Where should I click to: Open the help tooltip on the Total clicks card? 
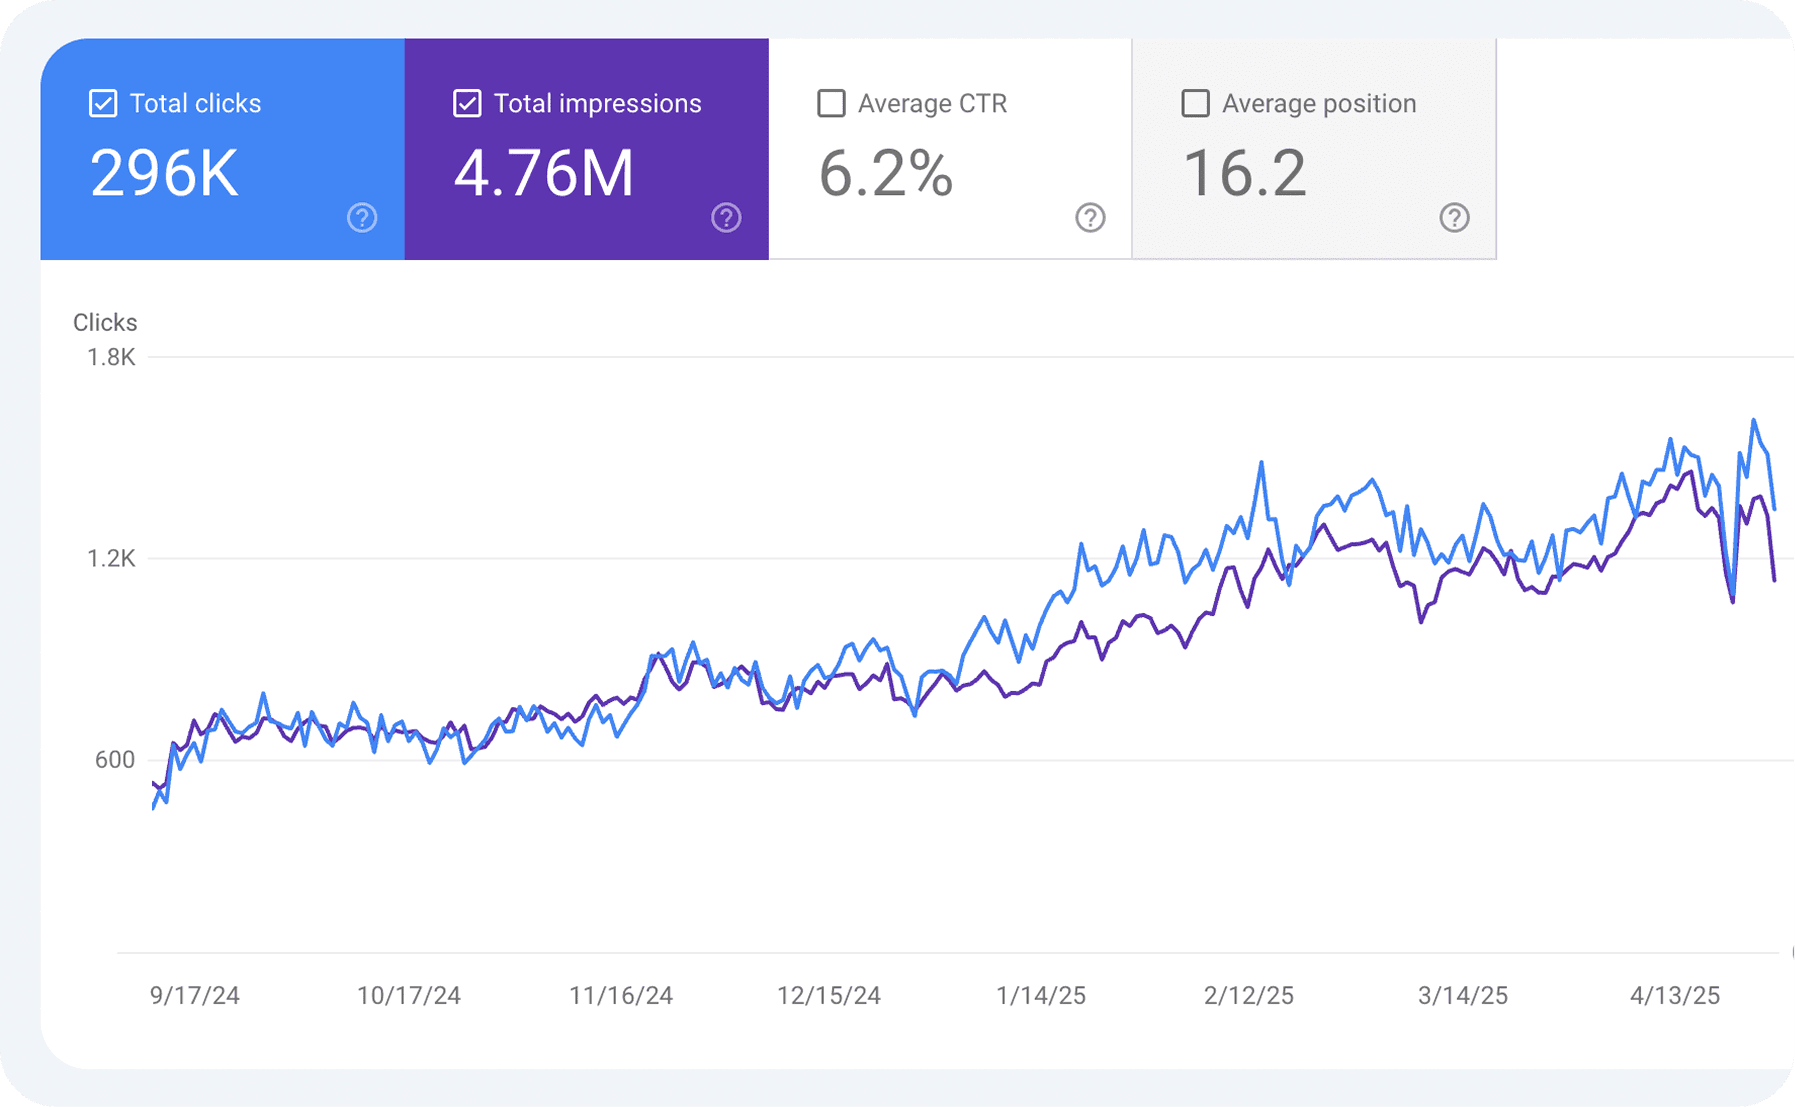pyautogui.click(x=362, y=218)
